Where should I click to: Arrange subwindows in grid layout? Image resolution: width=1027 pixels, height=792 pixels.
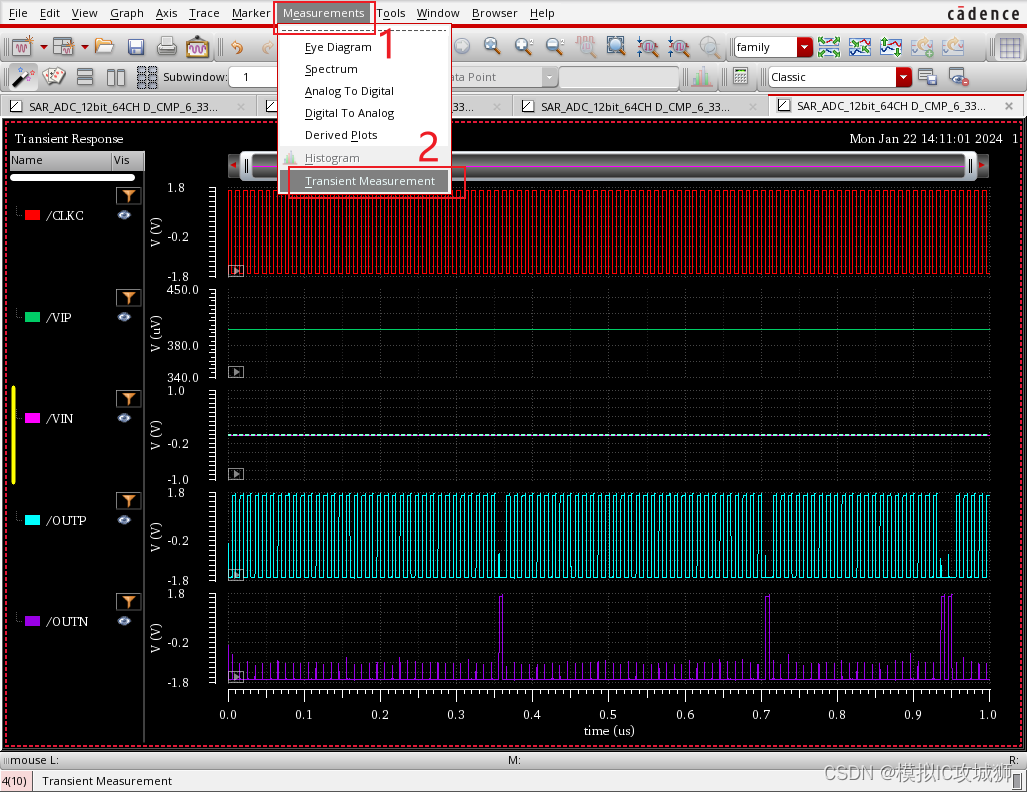147,77
